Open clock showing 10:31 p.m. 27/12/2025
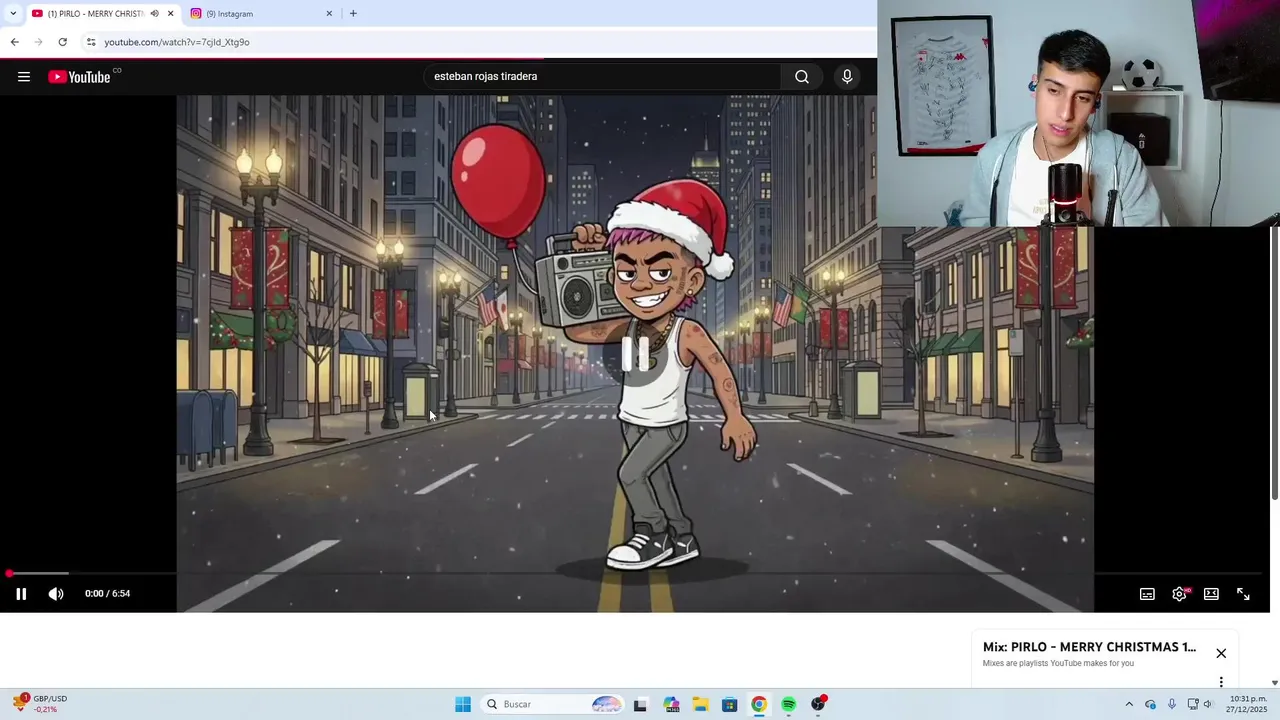 (1247, 704)
